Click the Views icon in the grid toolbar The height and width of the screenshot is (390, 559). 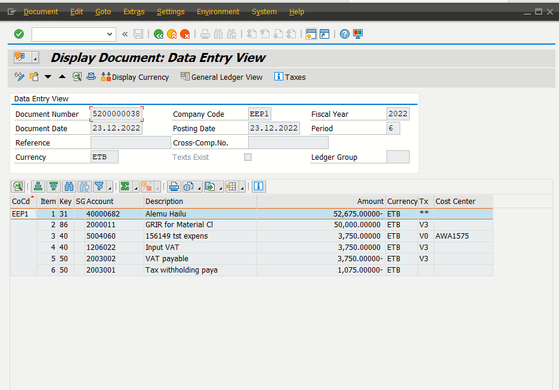189,186
